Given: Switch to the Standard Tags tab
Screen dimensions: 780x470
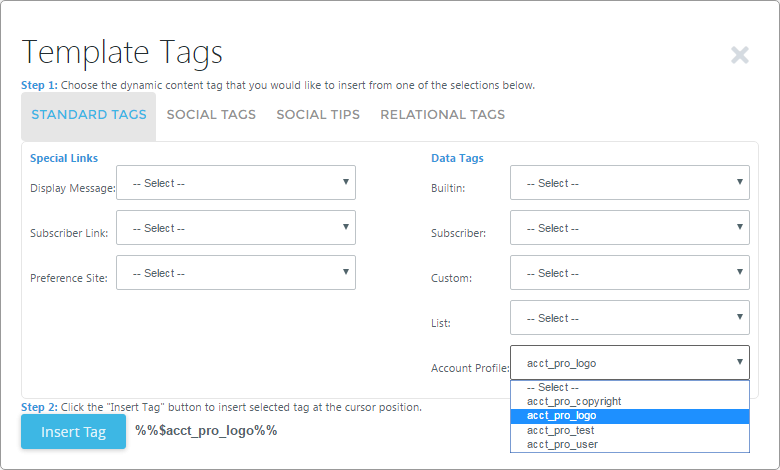Looking at the screenshot, I should pyautogui.click(x=89, y=115).
